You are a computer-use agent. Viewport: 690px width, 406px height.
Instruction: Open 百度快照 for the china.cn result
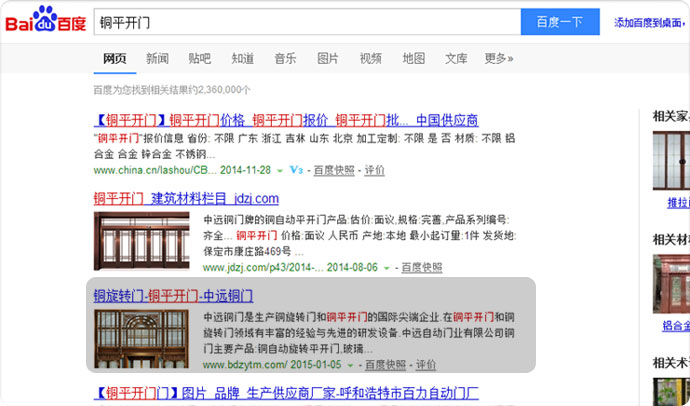(x=334, y=170)
